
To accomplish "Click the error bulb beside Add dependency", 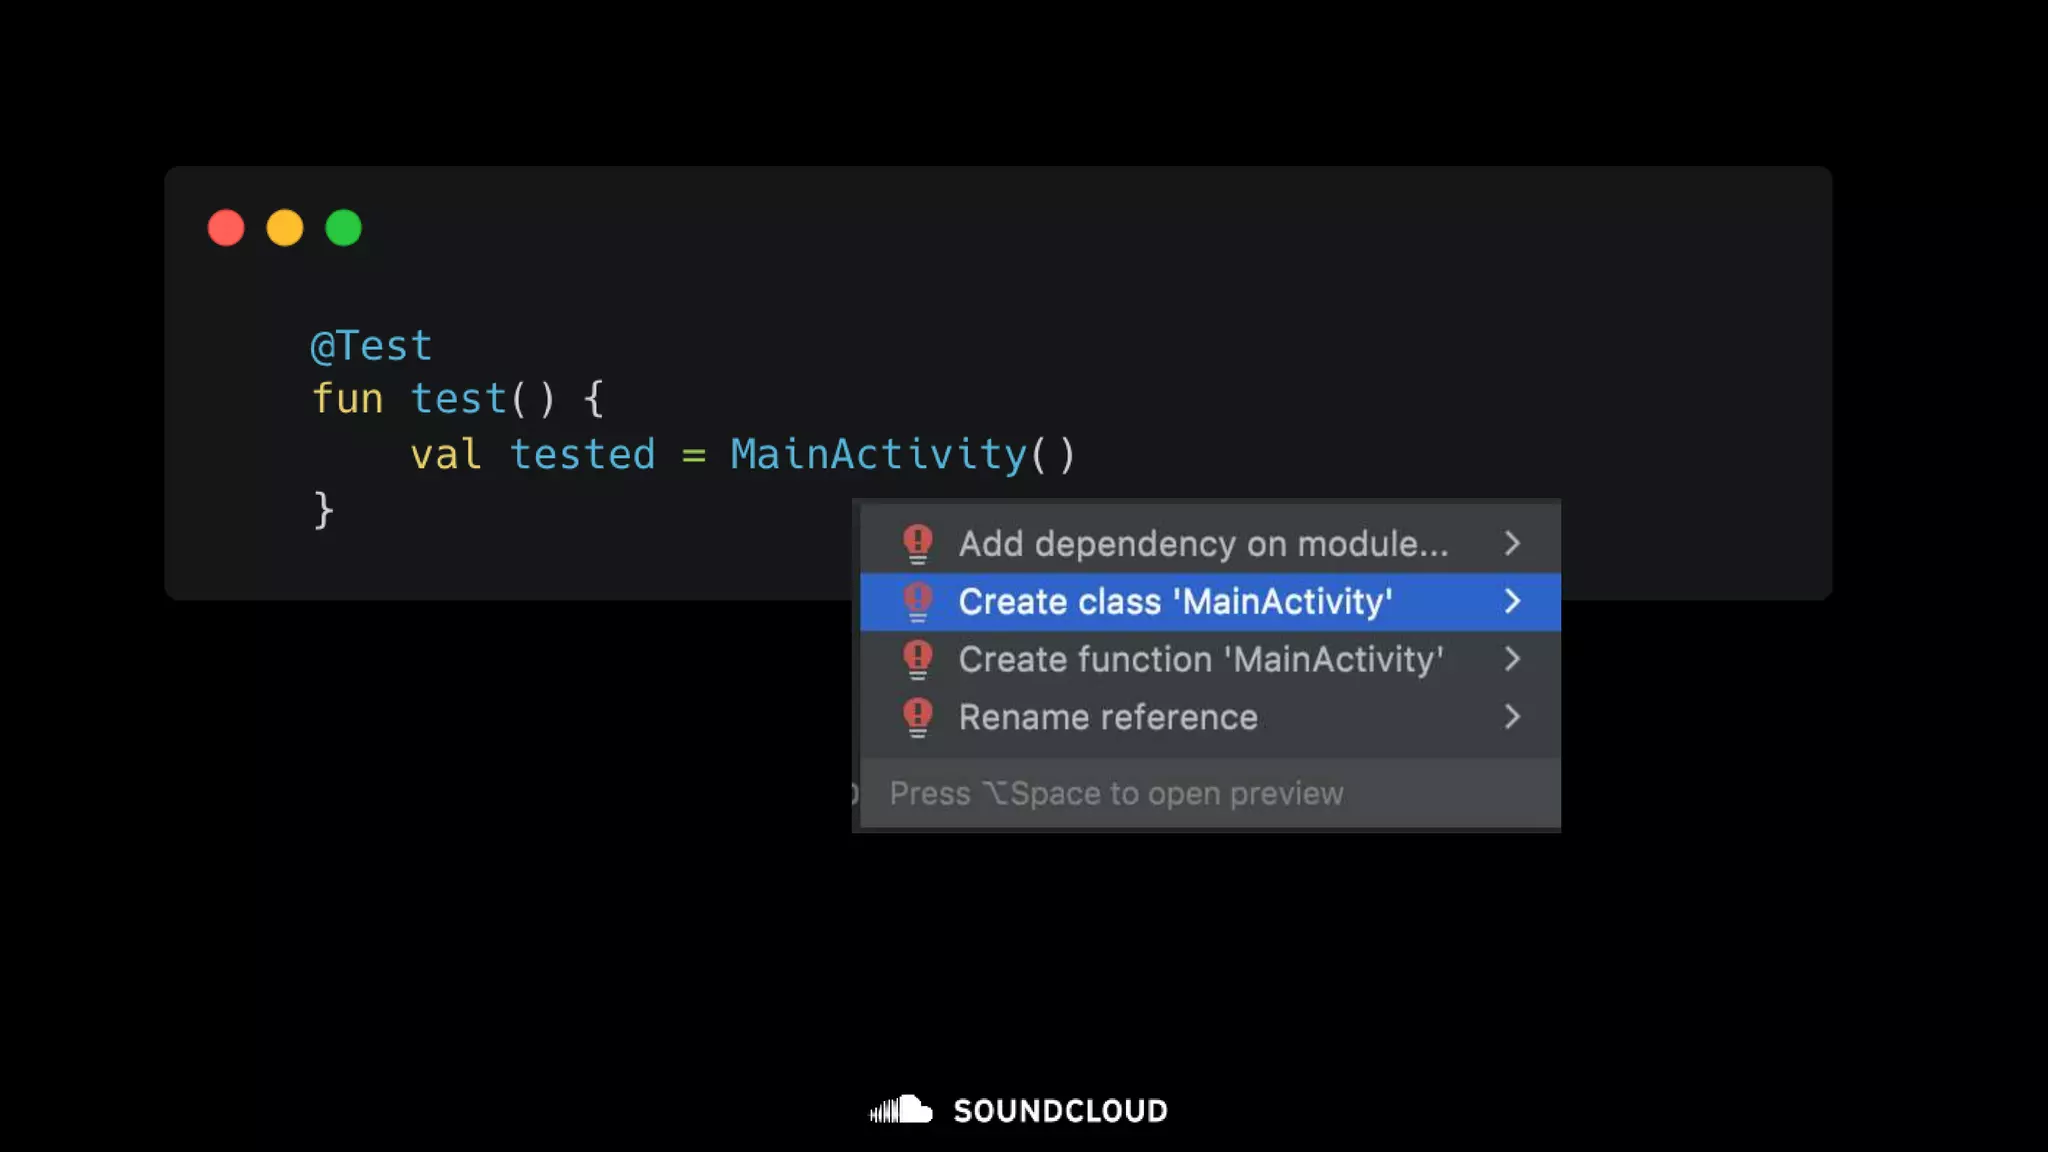I will 917,543.
